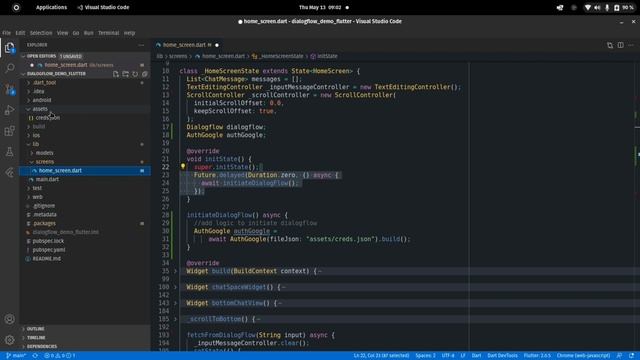Image resolution: width=640 pixels, height=360 pixels.
Task: Open the system volume indicator
Action: click(597, 7)
